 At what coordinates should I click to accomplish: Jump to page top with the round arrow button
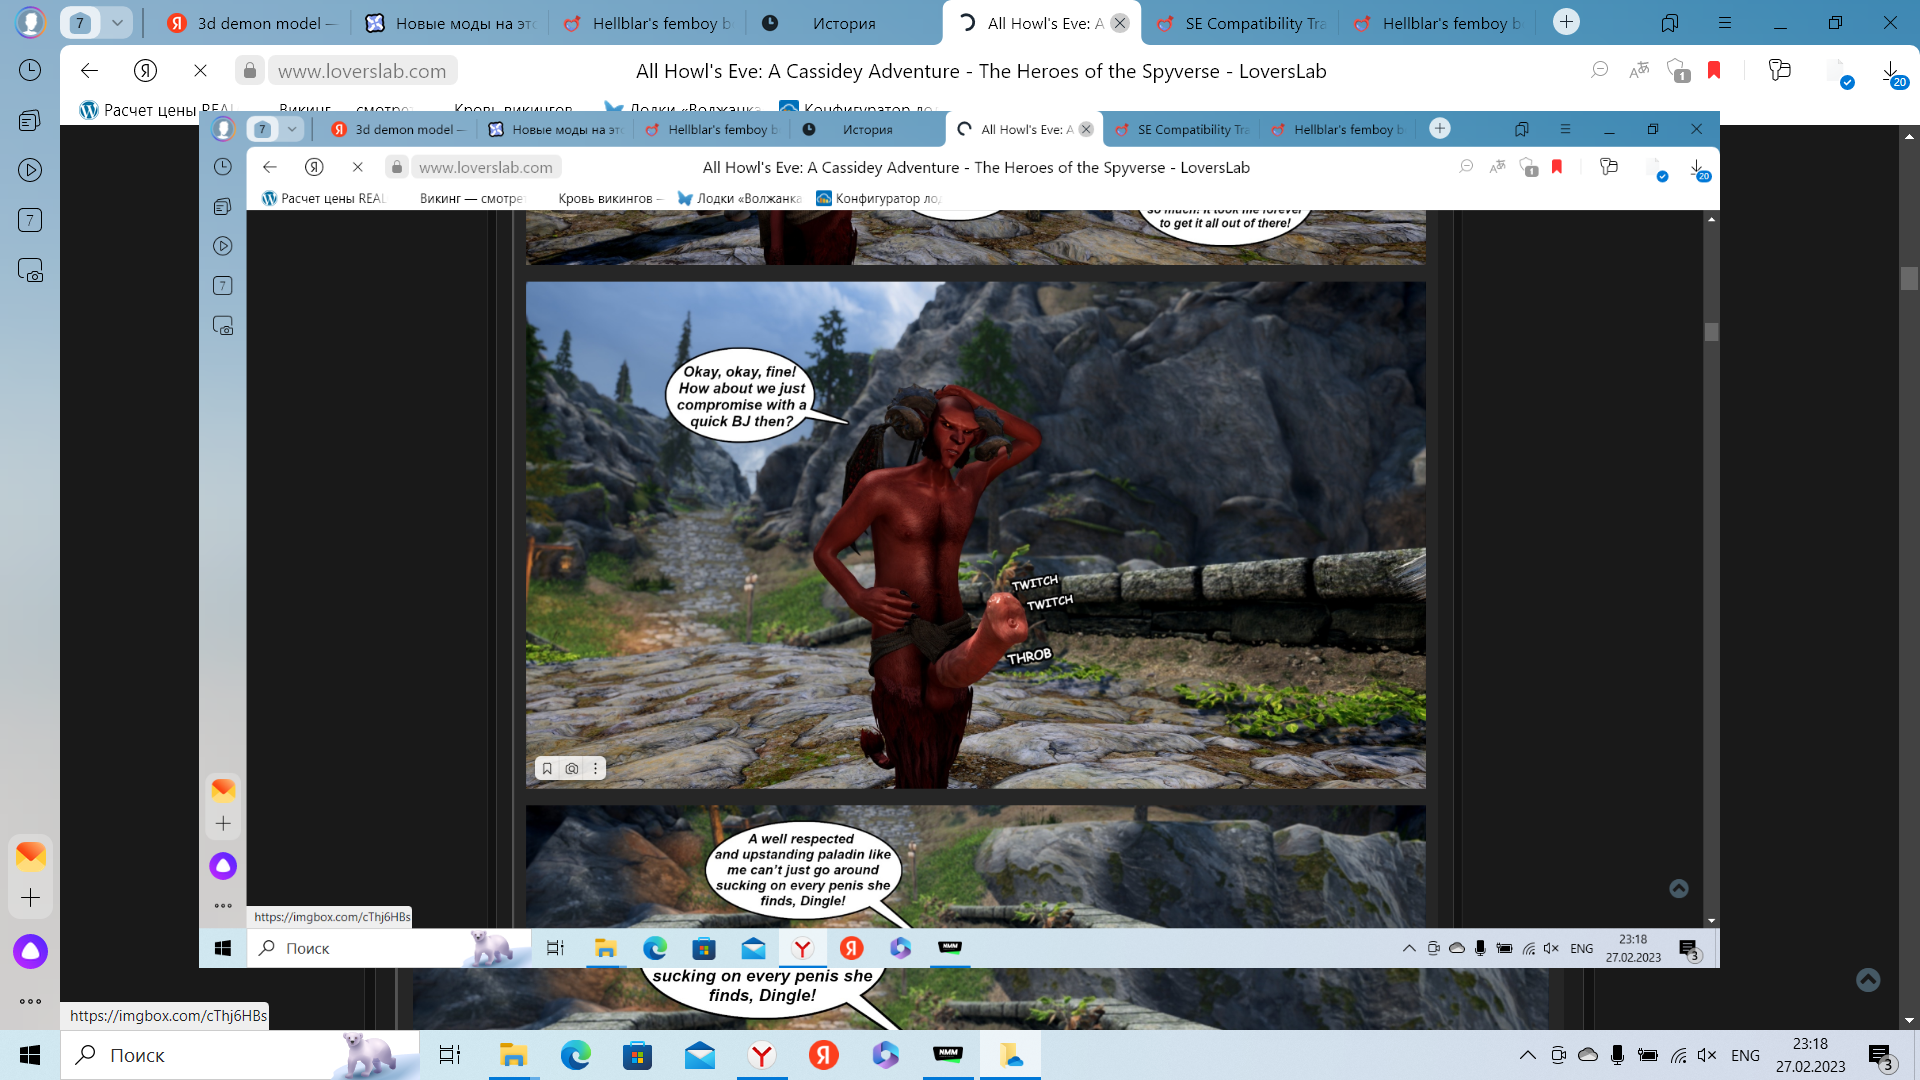(1868, 980)
